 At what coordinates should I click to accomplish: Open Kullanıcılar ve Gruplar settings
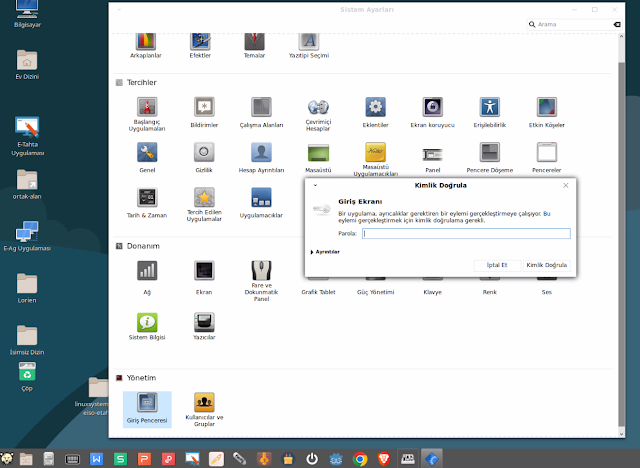tap(204, 409)
